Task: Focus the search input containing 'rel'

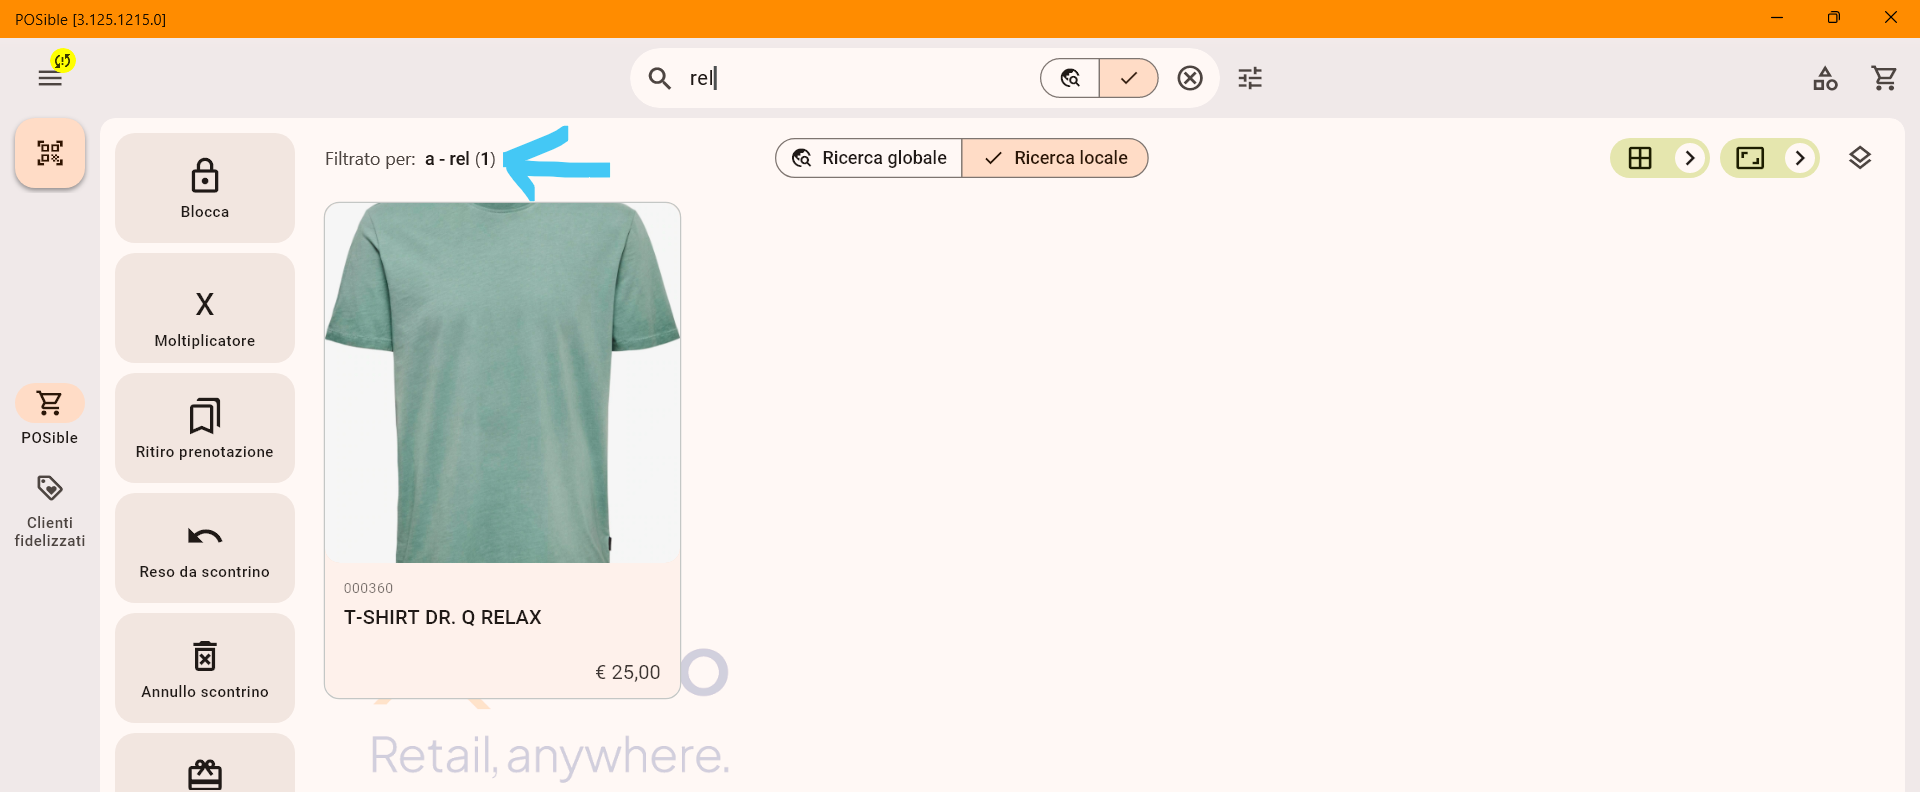Action: (858, 78)
